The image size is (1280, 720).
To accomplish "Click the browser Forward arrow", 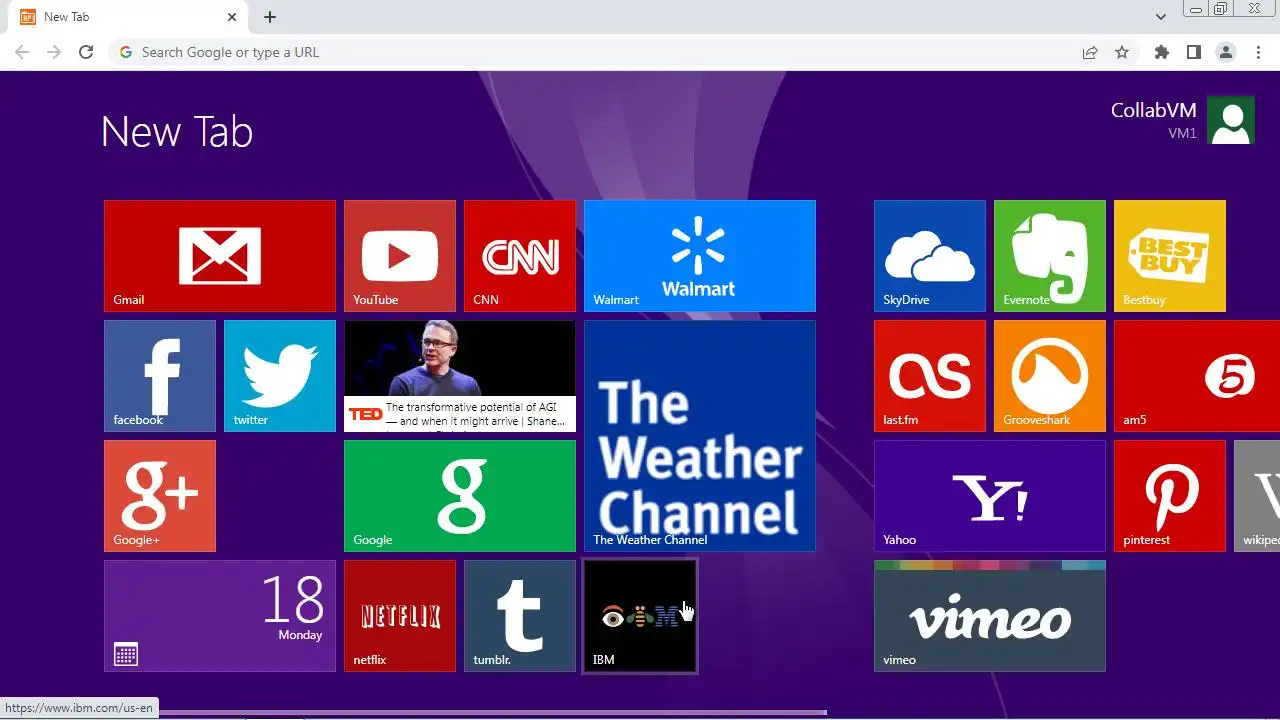I will tap(54, 52).
